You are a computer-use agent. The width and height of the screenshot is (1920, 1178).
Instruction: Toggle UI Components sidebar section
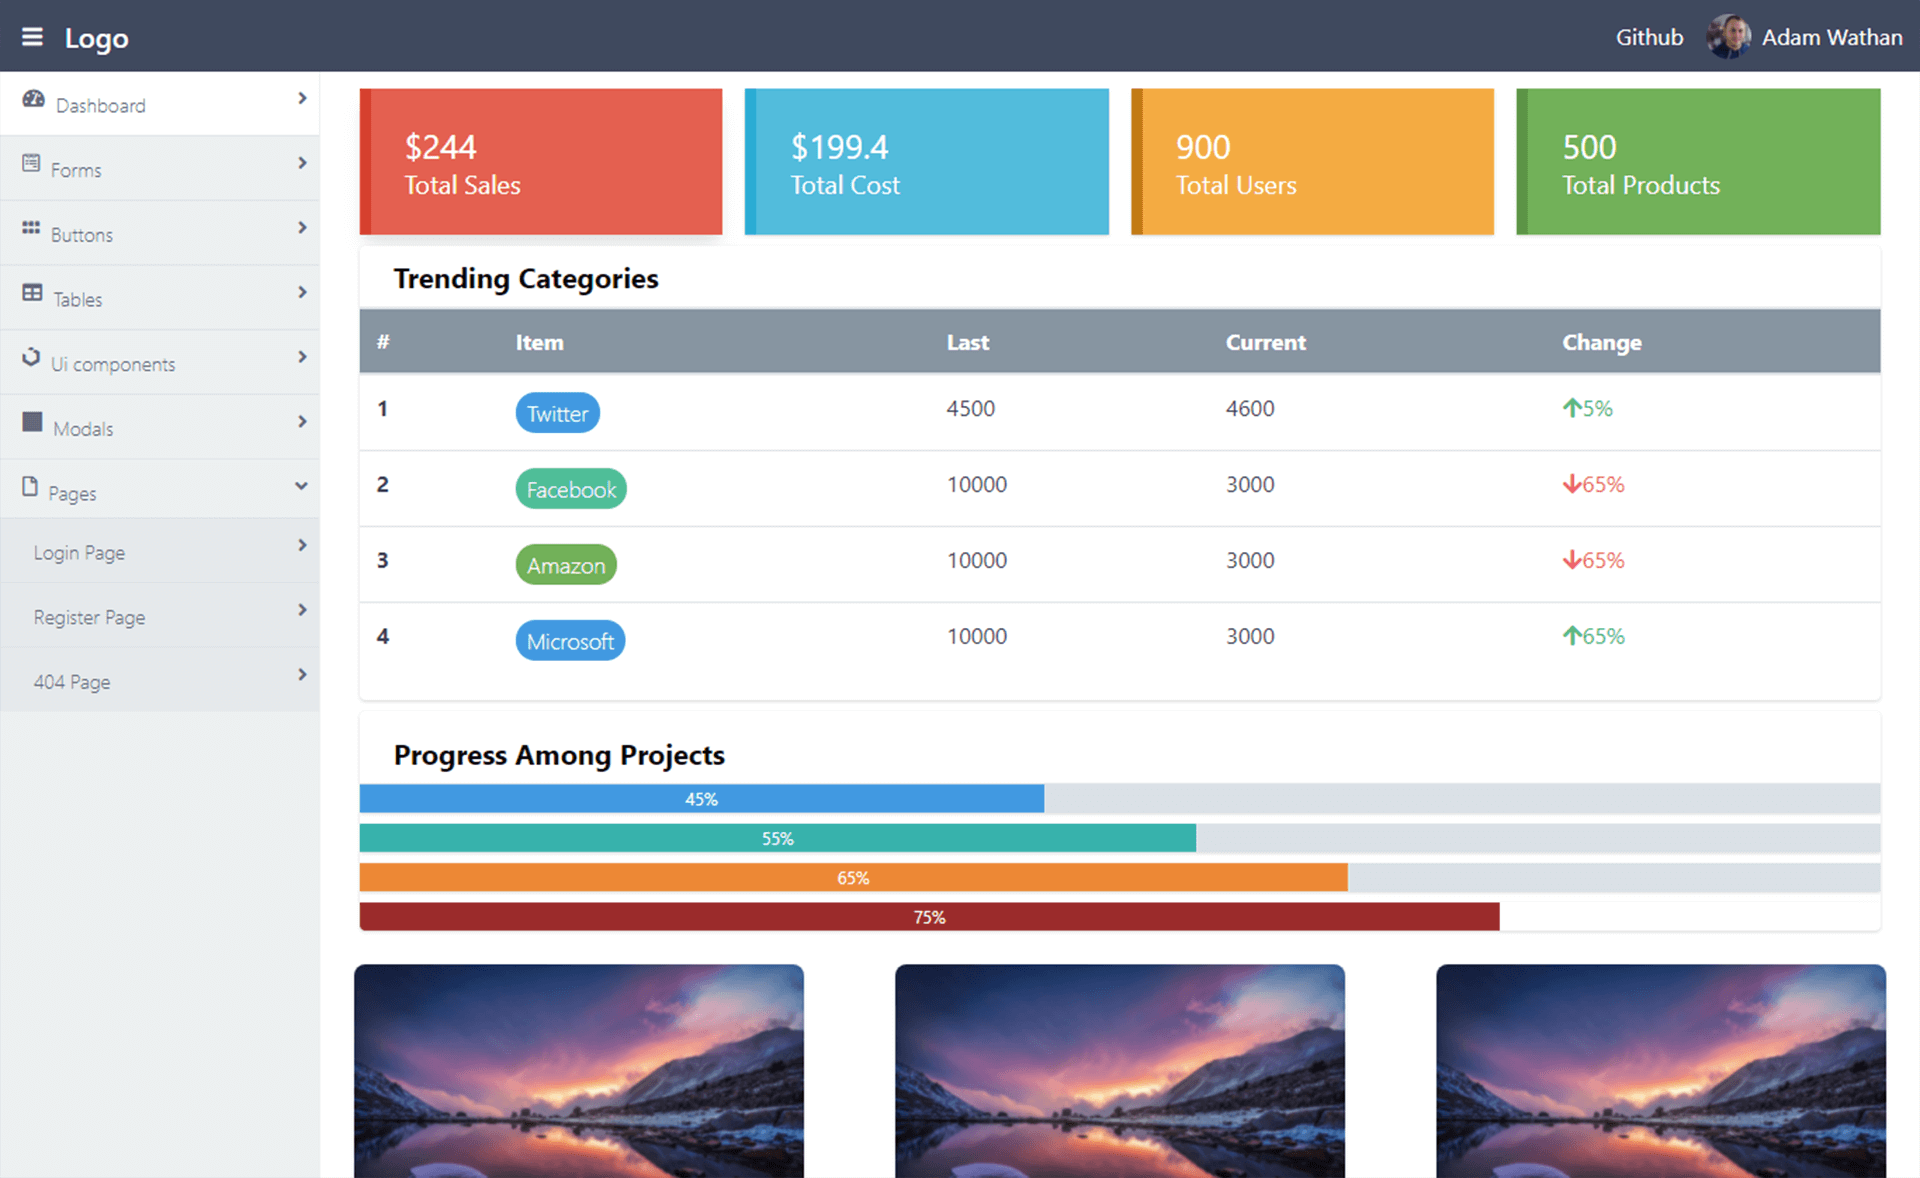163,362
